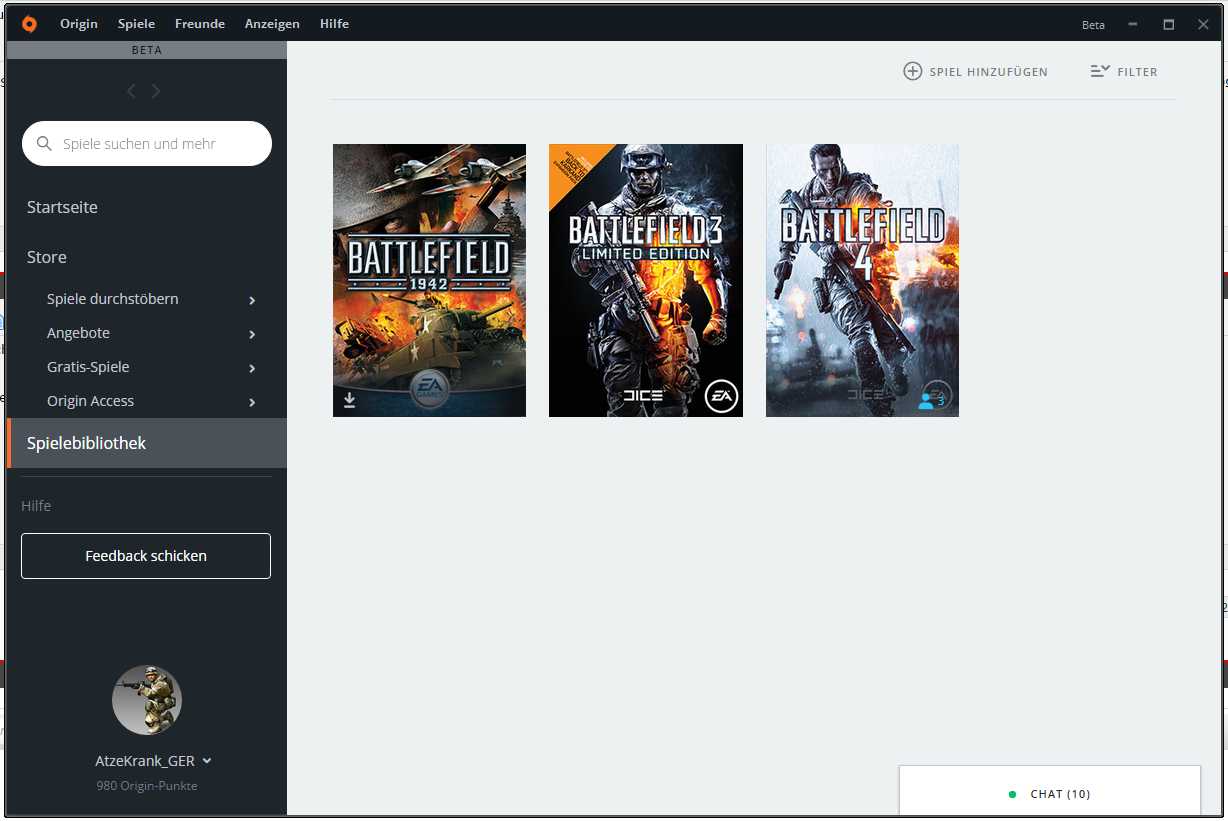
Task: Click the 'SPIEL HINZUFÜGEN' label
Action: [x=988, y=72]
